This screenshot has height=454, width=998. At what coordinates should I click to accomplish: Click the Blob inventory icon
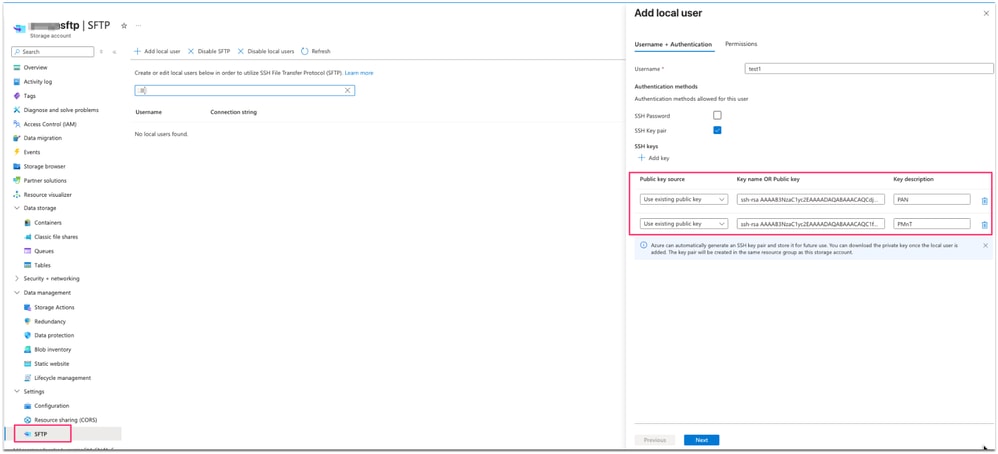pyautogui.click(x=27, y=350)
